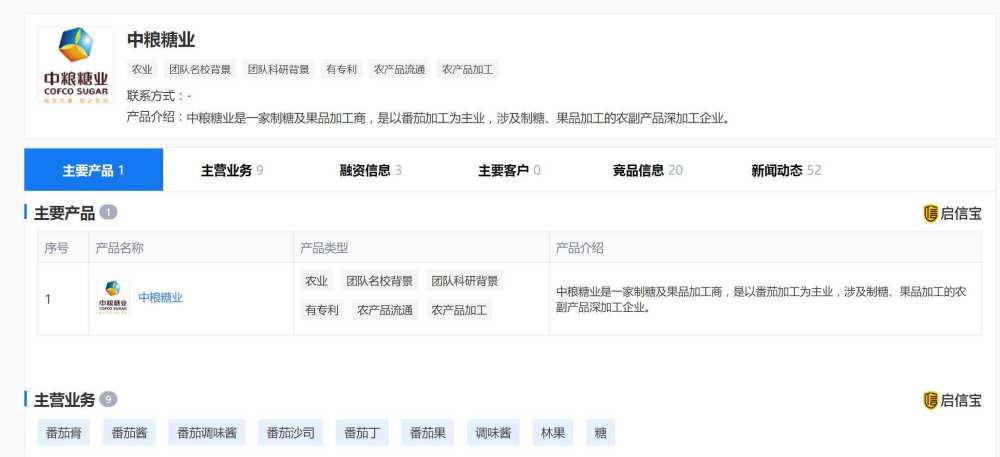The image size is (1000, 457).
Task: Go to the 竞品信息 tab
Action: [647, 170]
